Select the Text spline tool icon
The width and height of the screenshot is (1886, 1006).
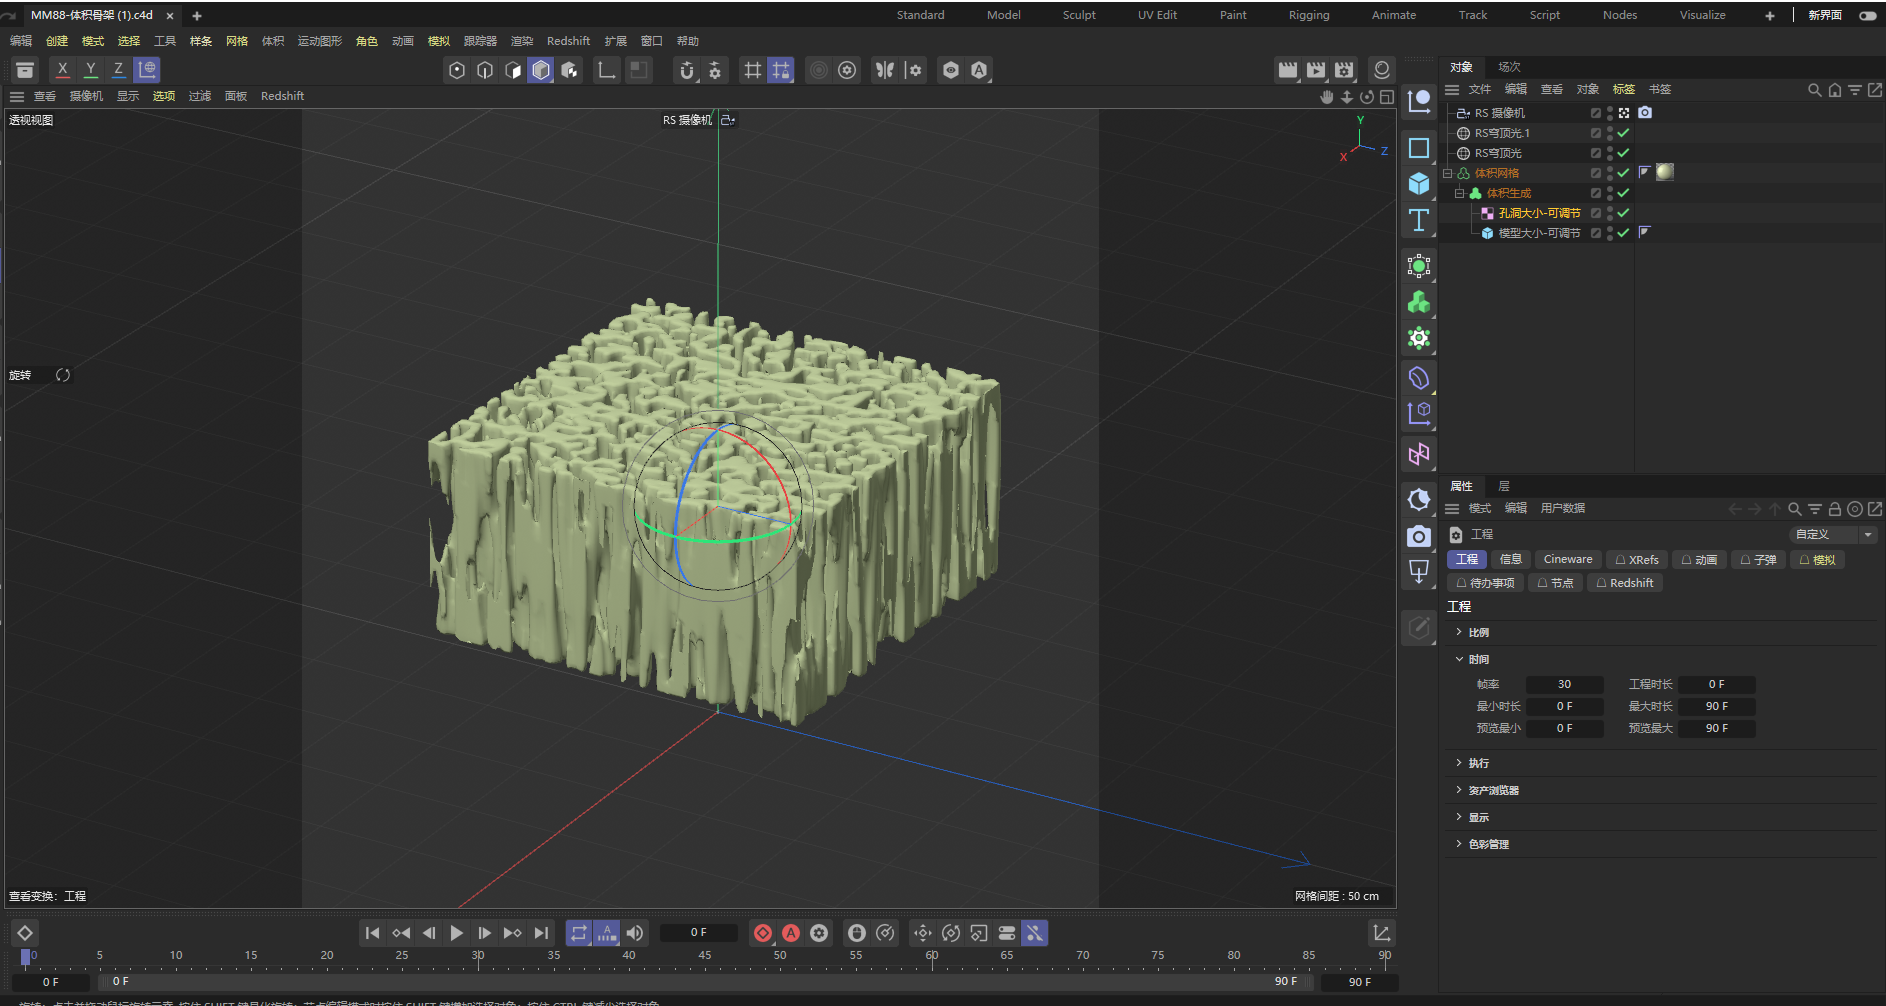[1419, 220]
